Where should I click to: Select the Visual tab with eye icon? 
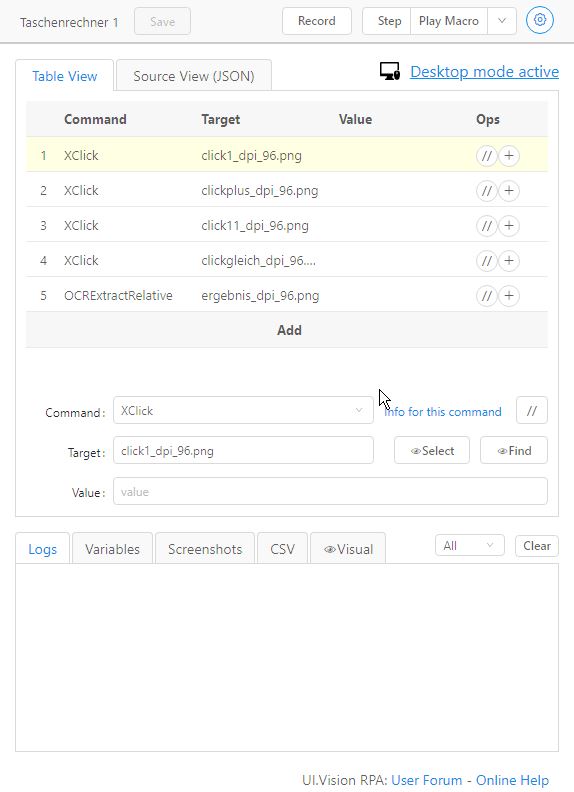coord(348,549)
